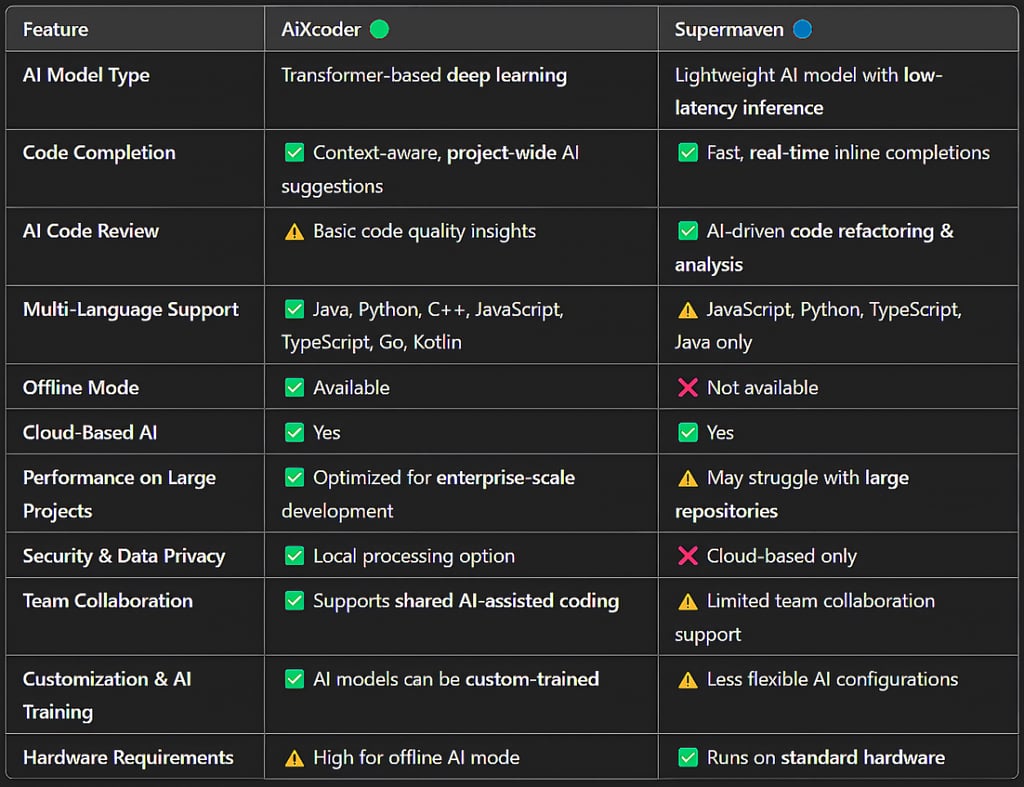1024x787 pixels.
Task: Click 'AI-driven code refactoring & analysis' text
Action: click(x=814, y=248)
